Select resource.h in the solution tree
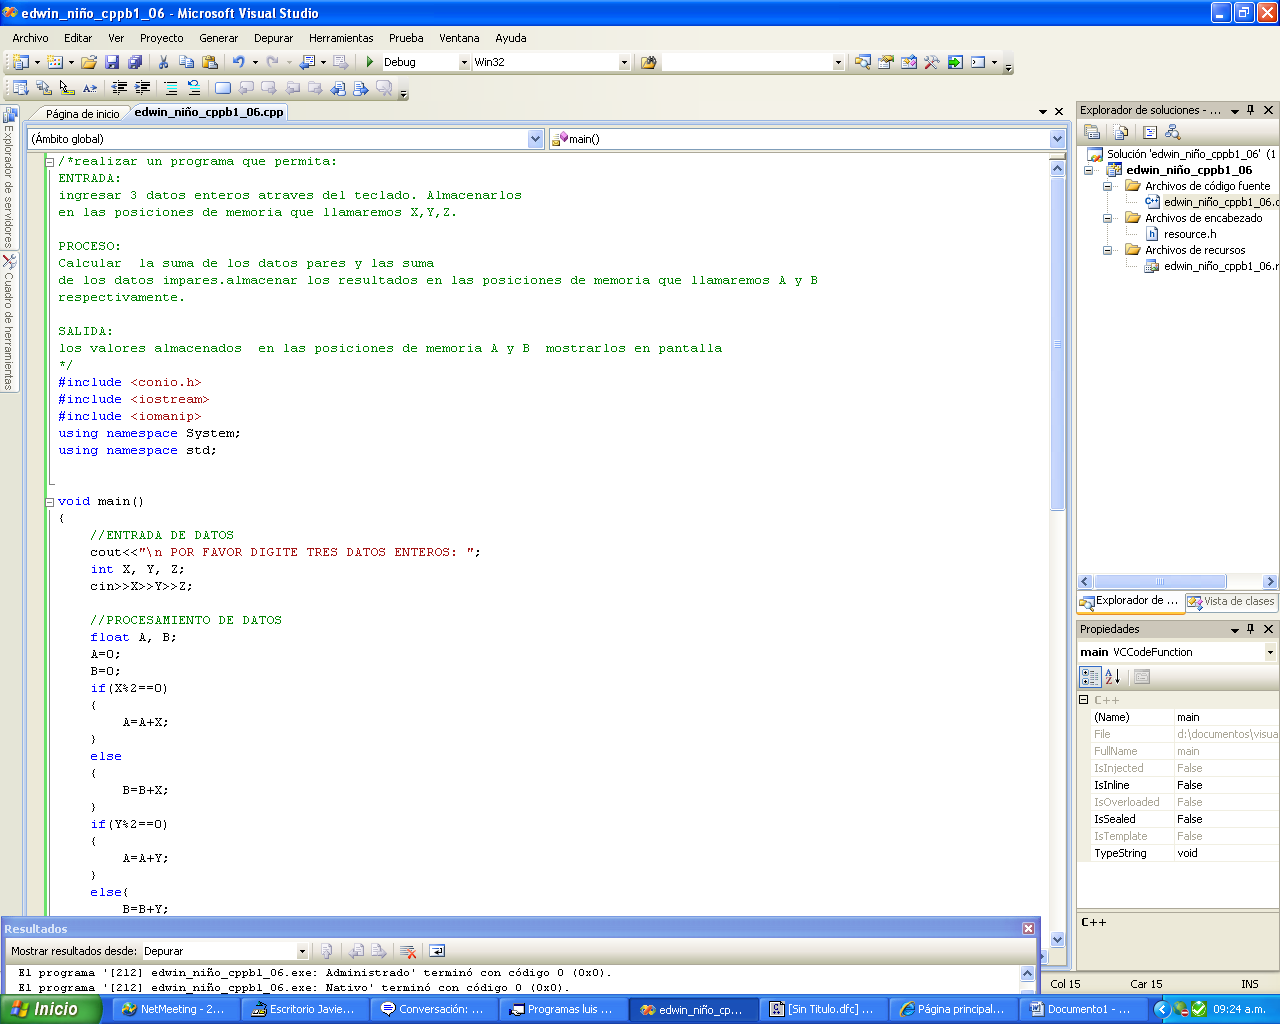Viewport: 1280px width, 1024px height. pyautogui.click(x=1190, y=234)
